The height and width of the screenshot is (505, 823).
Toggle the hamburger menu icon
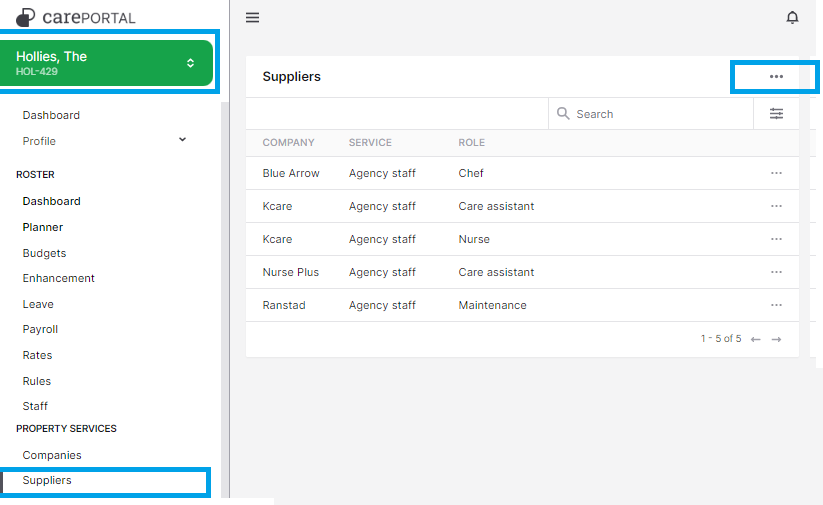[x=252, y=17]
